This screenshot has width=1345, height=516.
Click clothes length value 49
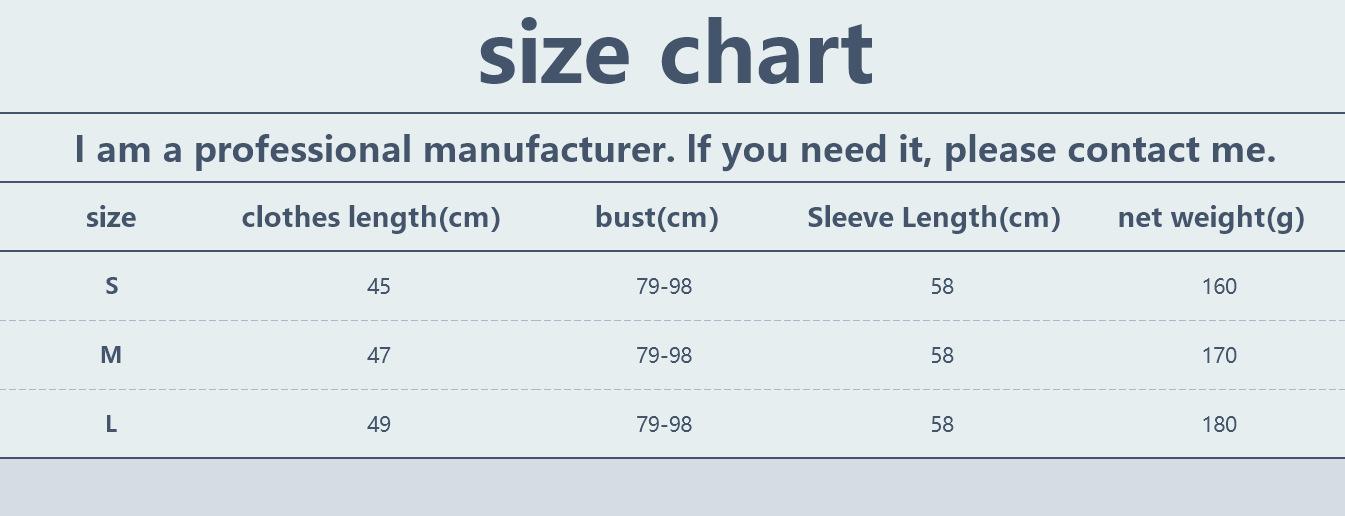pos(379,425)
